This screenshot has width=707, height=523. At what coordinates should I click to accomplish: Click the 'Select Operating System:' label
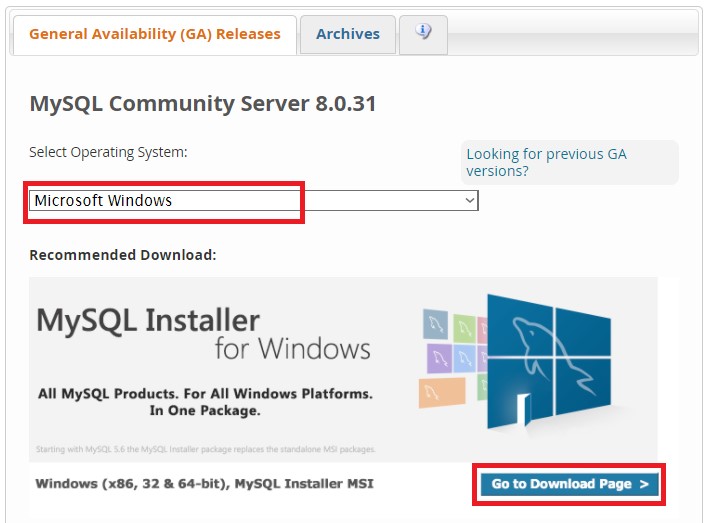[x=108, y=152]
